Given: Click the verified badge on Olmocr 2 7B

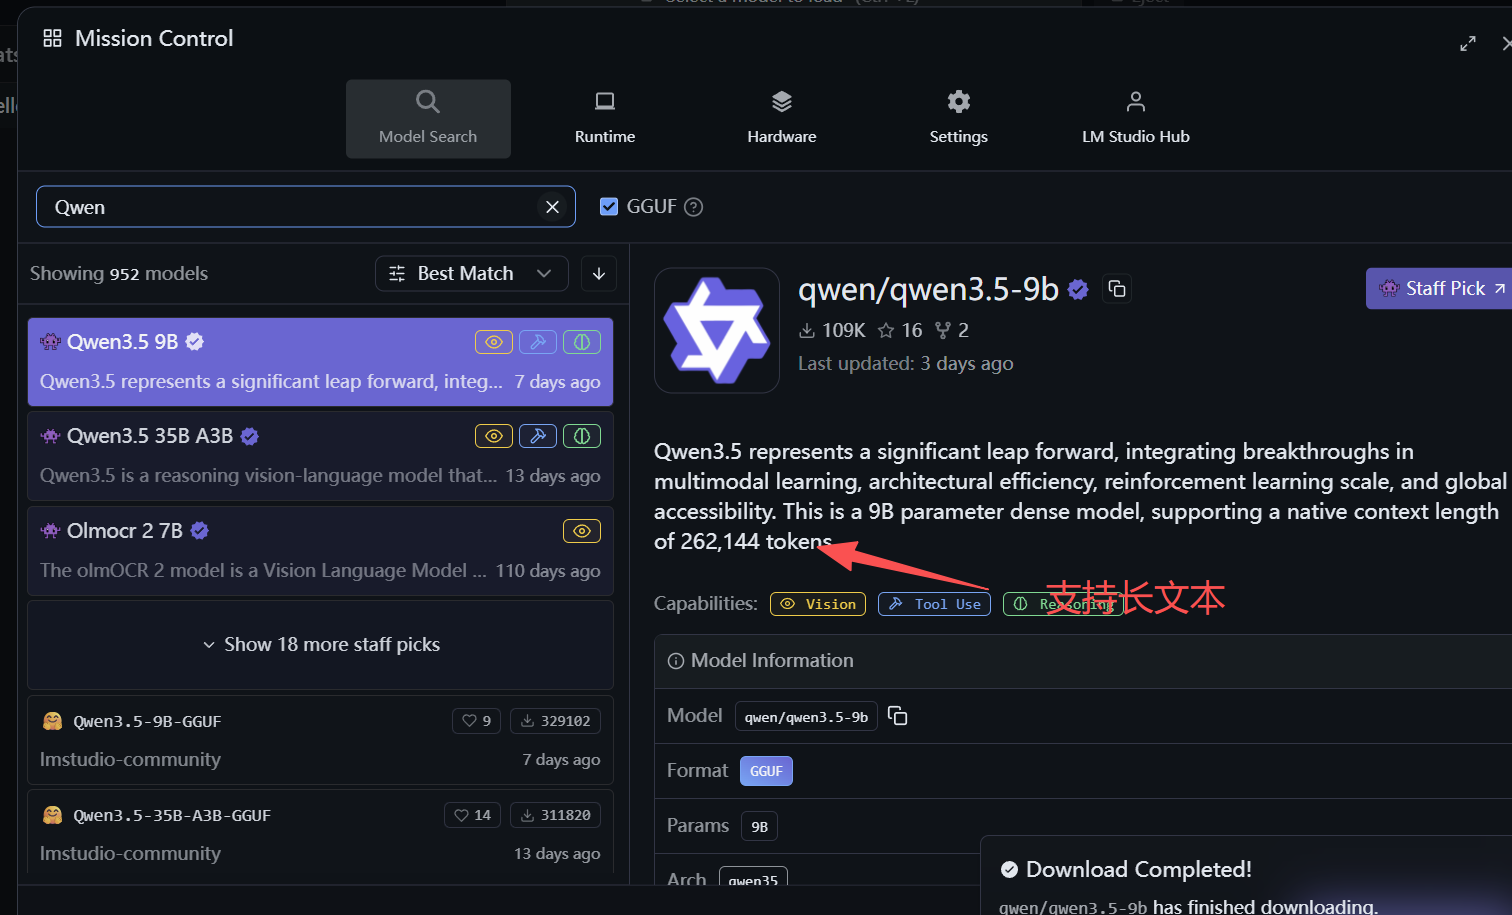Looking at the screenshot, I should coord(200,531).
